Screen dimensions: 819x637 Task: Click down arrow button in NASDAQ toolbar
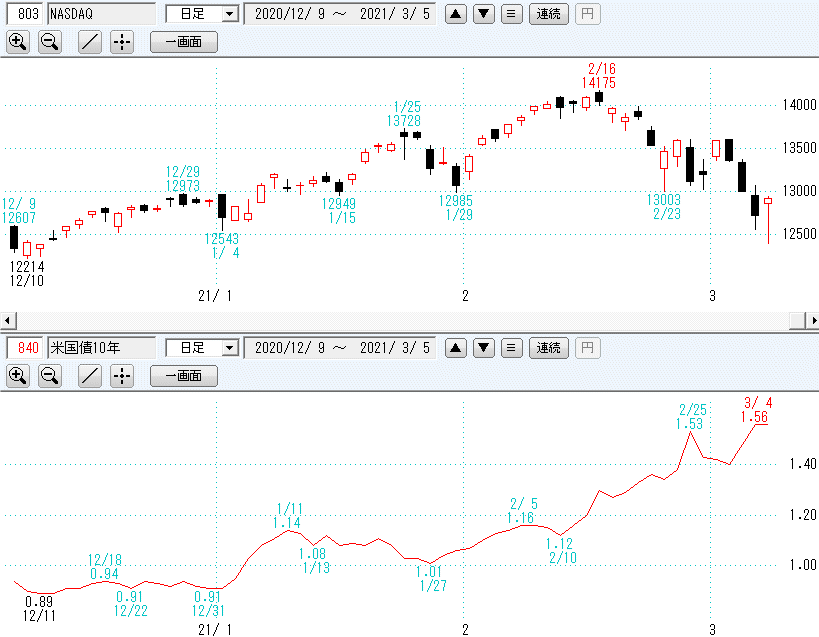483,14
